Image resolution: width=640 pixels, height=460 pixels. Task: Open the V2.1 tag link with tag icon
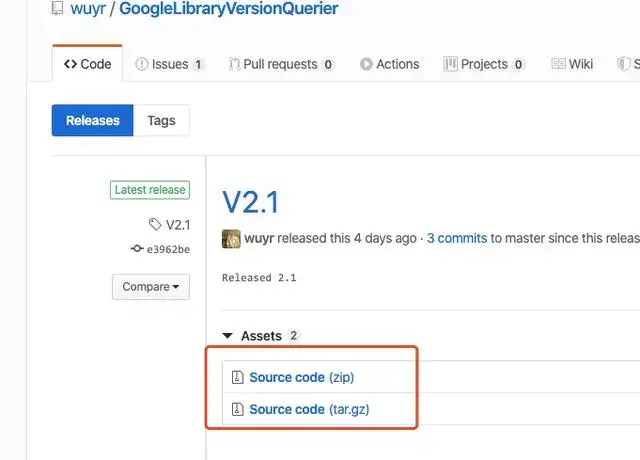(169, 225)
